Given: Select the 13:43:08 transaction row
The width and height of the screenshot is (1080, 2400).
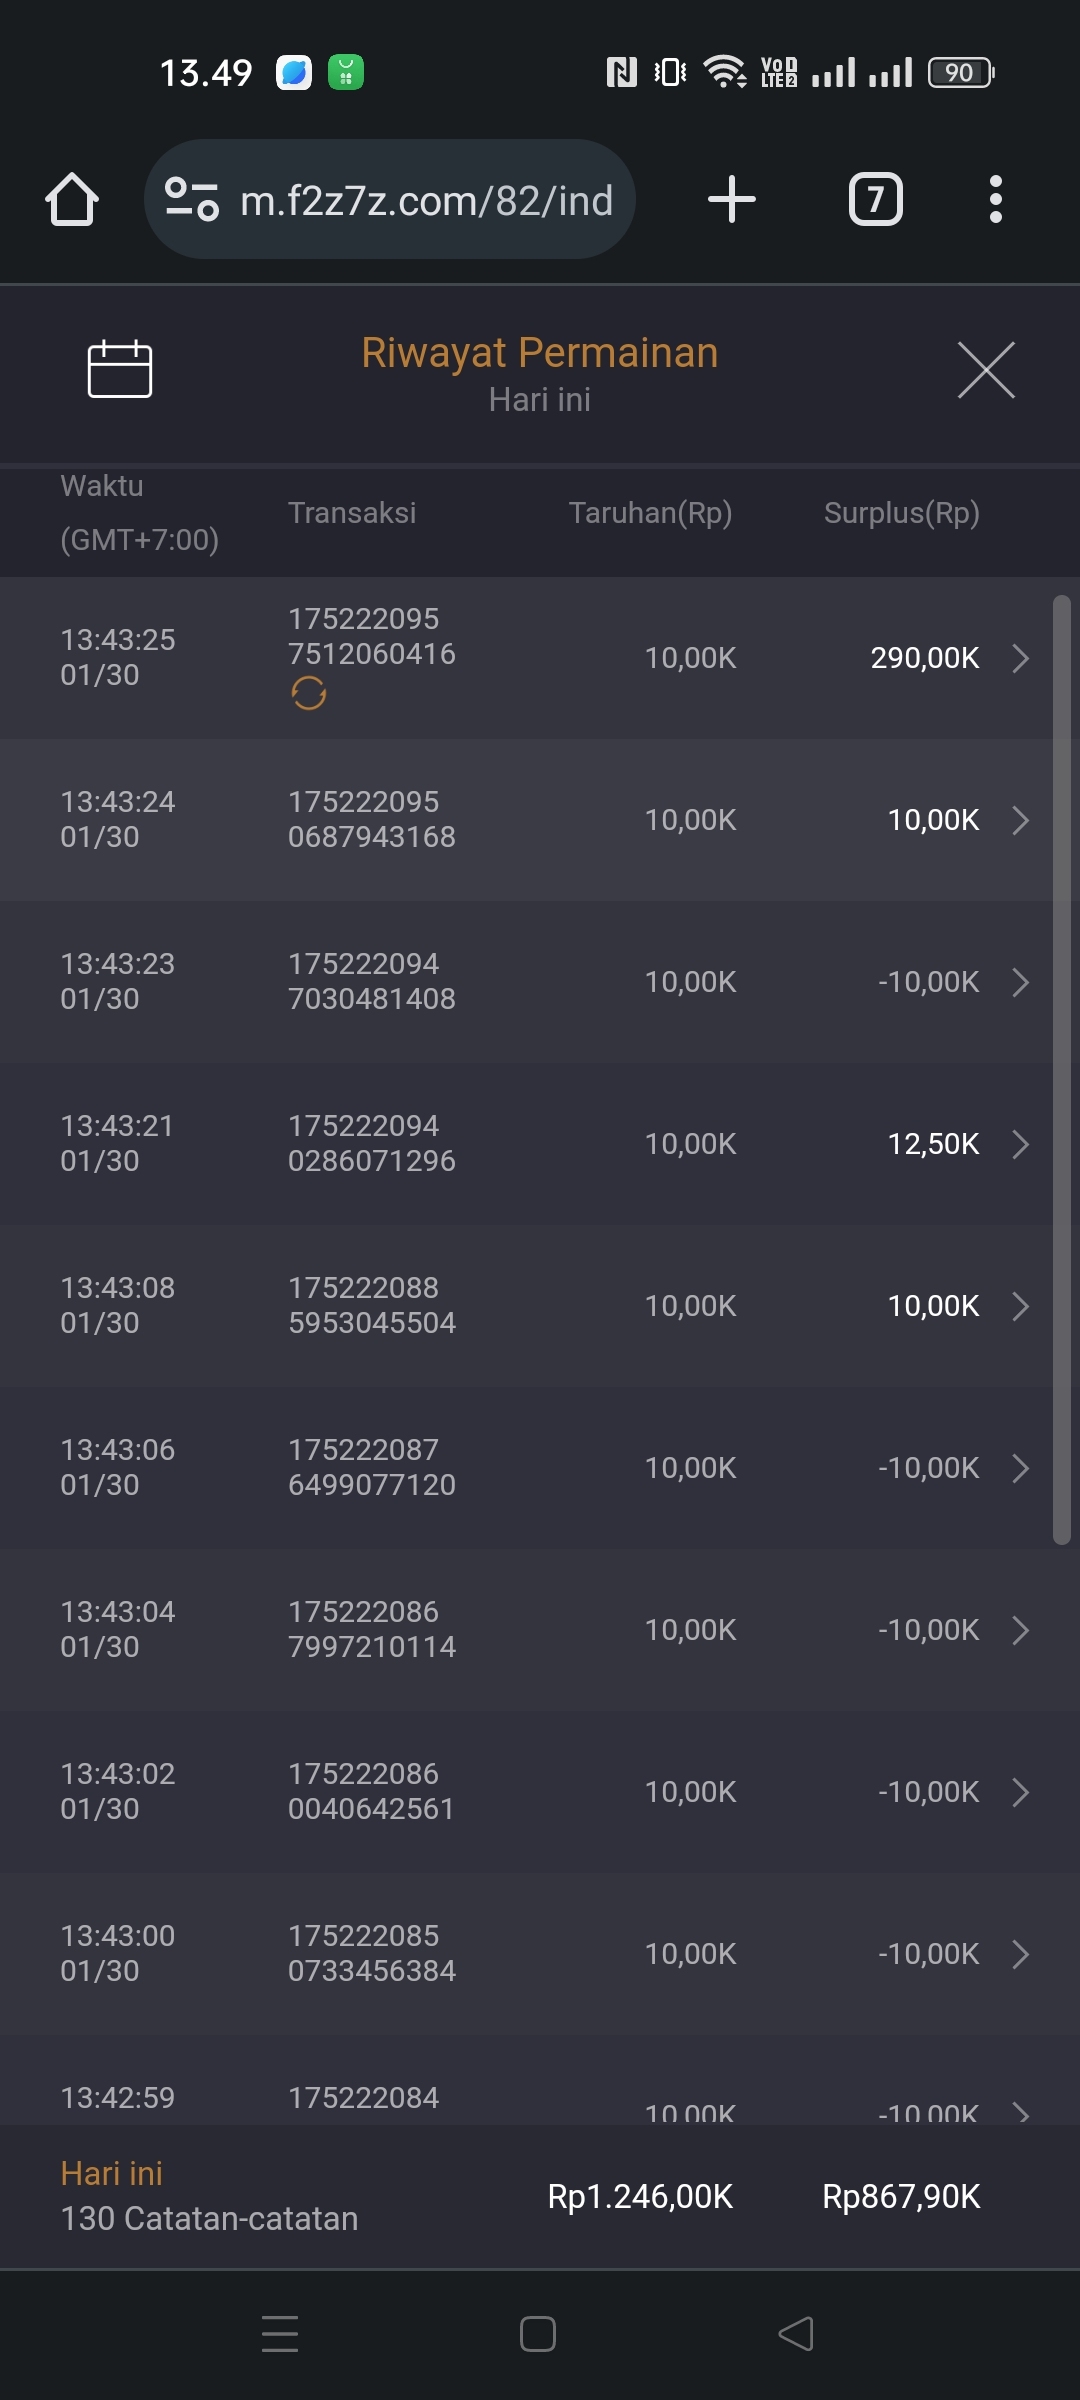Looking at the screenshot, I should tap(500, 1306).
